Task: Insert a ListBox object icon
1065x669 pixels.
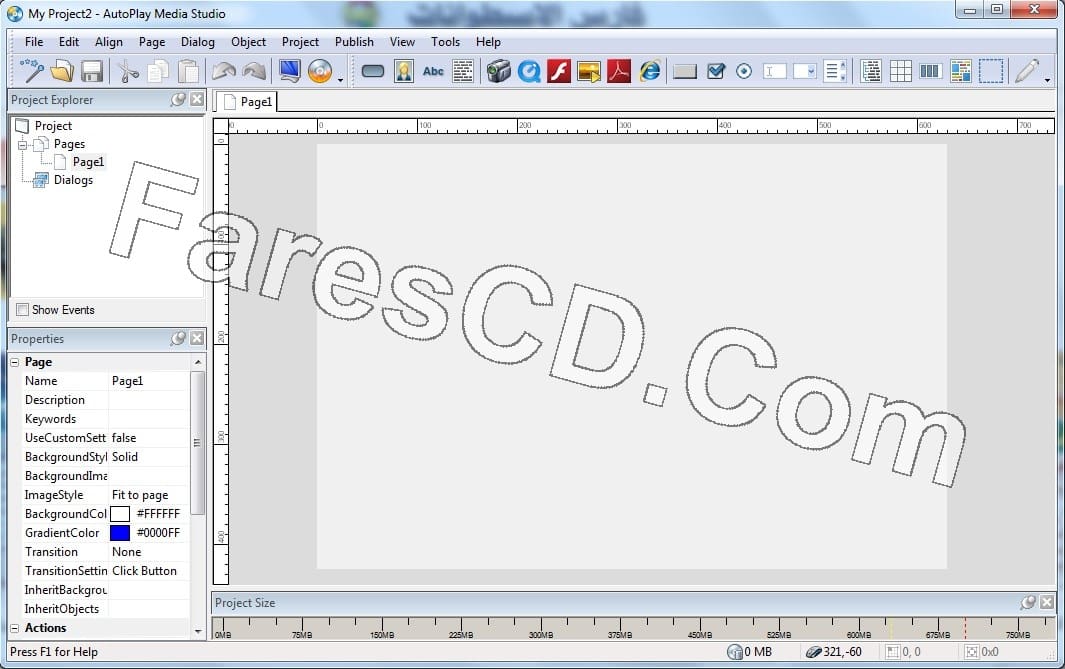Action: tap(835, 71)
